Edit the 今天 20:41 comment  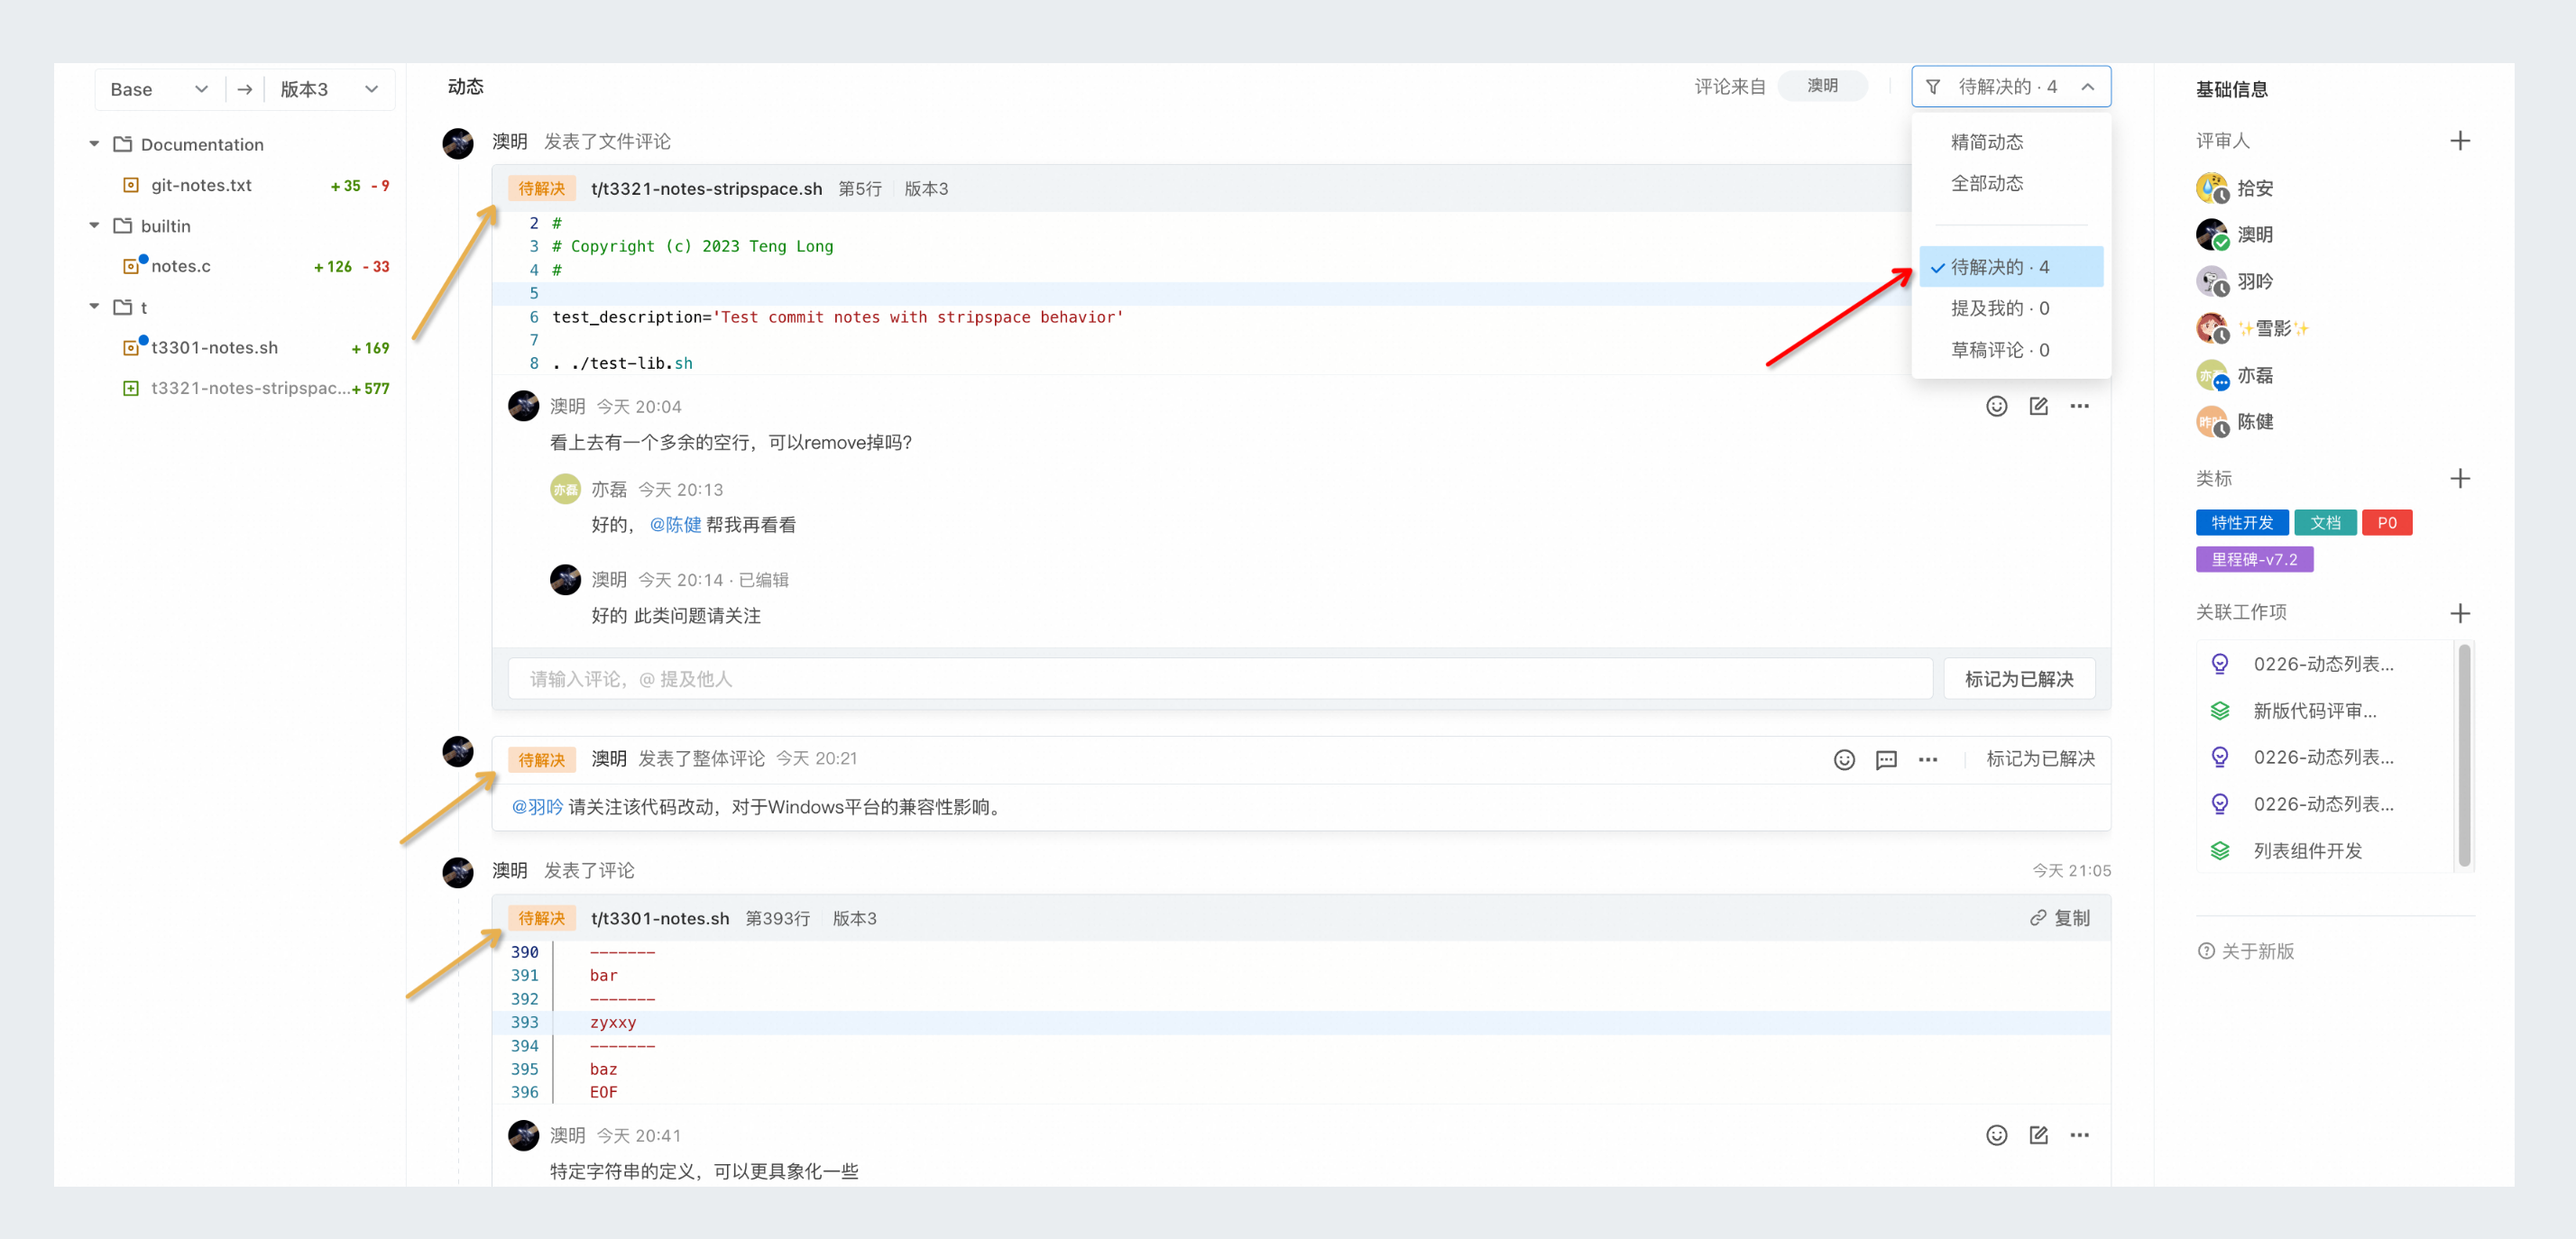pos(2038,1135)
